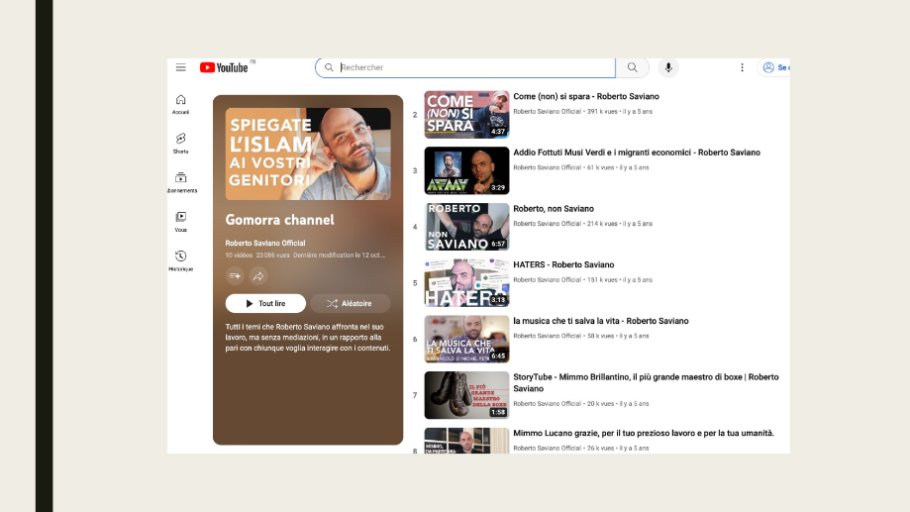Click the Tout lire button

coord(265,303)
